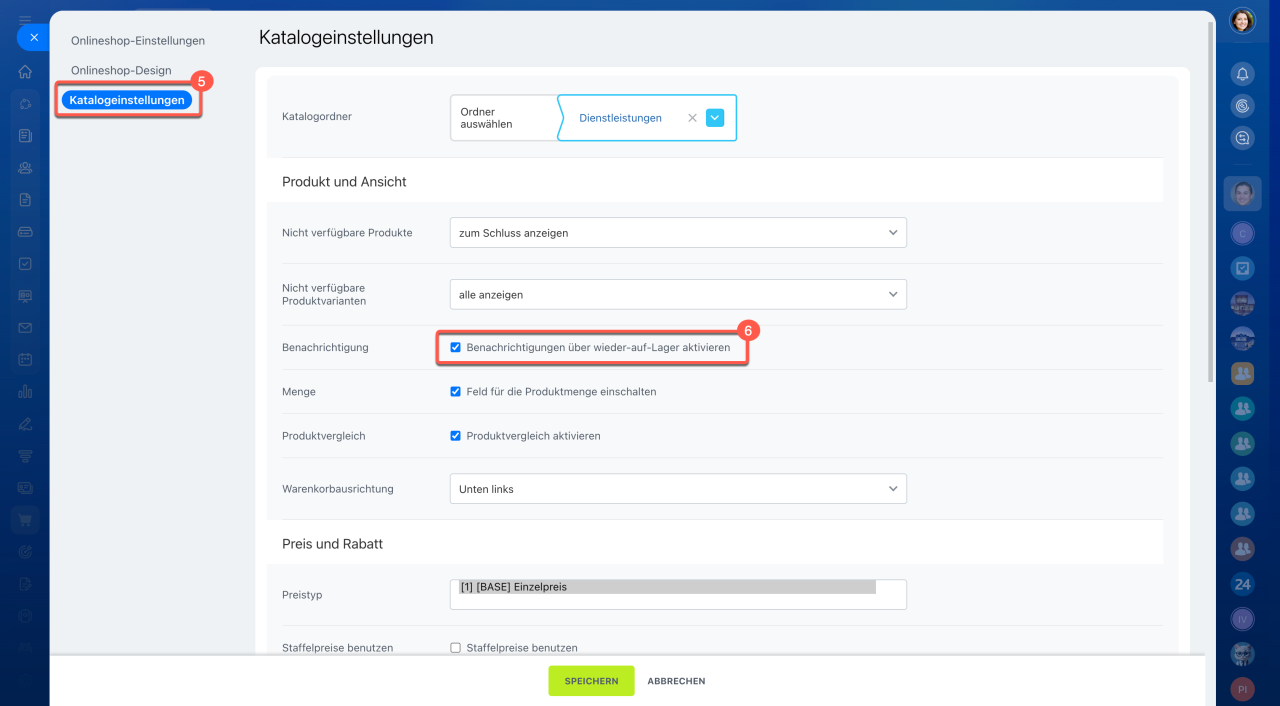Open the user profile avatar at top right
The image size is (1280, 706).
[x=1242, y=20]
